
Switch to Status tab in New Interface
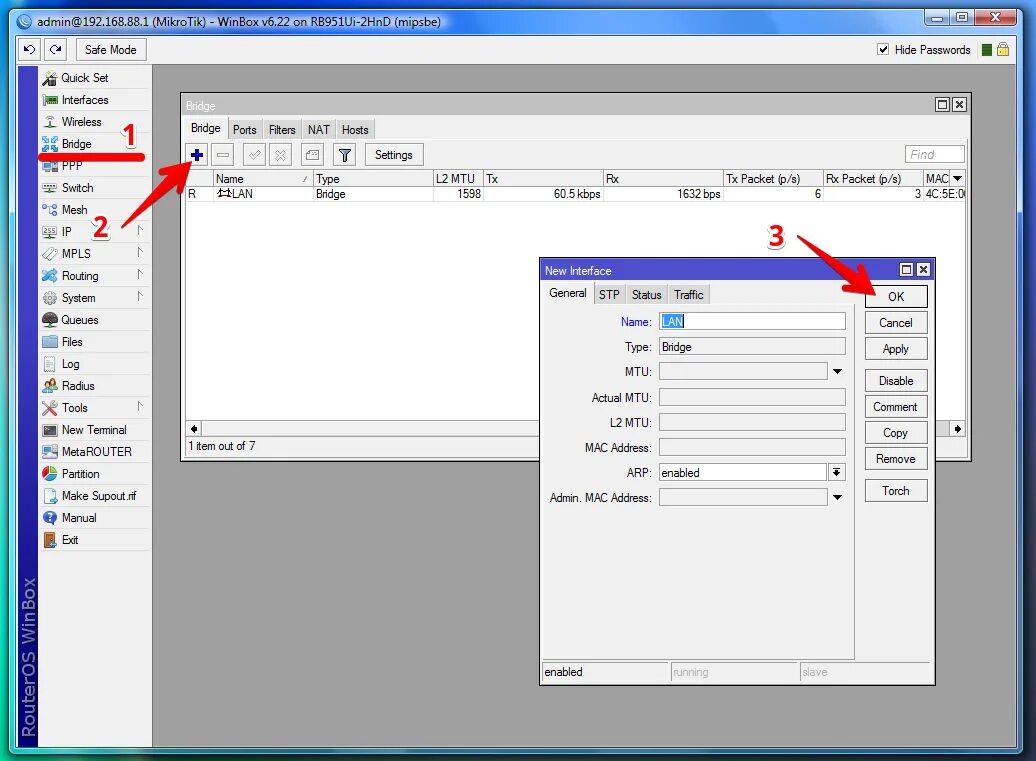pyautogui.click(x=646, y=295)
